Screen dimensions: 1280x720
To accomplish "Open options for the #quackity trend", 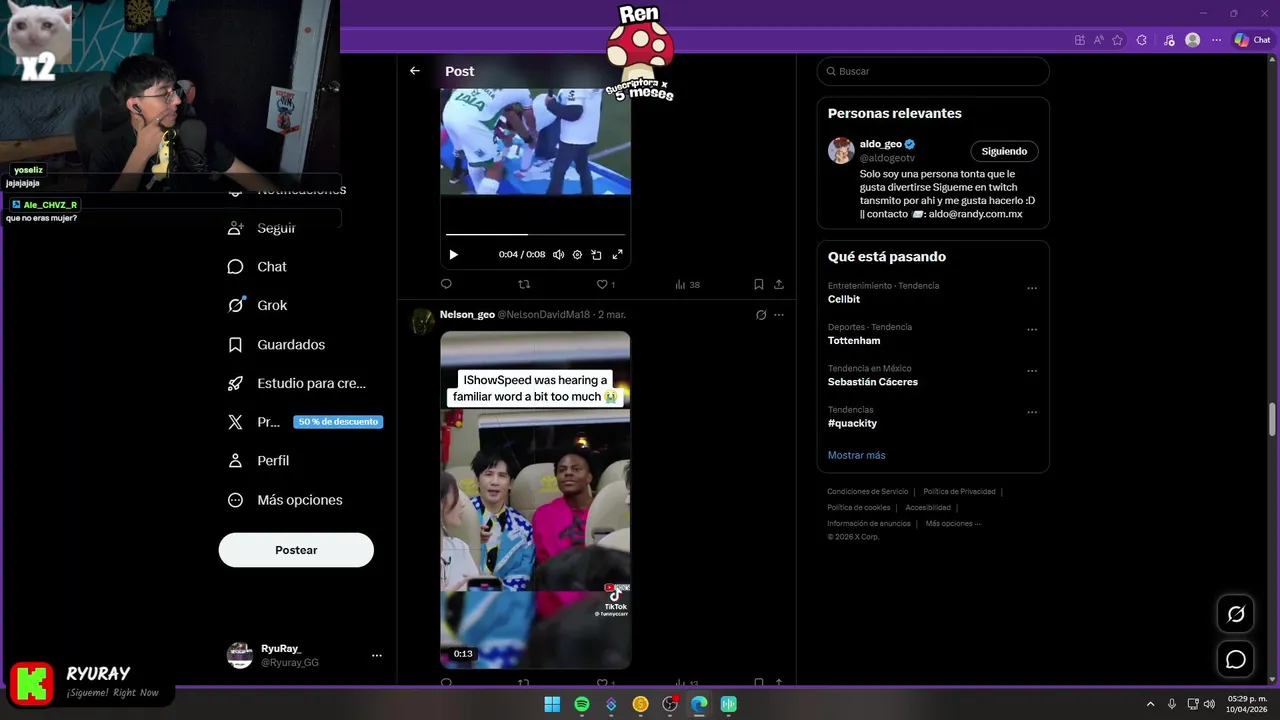I will tap(1032, 412).
